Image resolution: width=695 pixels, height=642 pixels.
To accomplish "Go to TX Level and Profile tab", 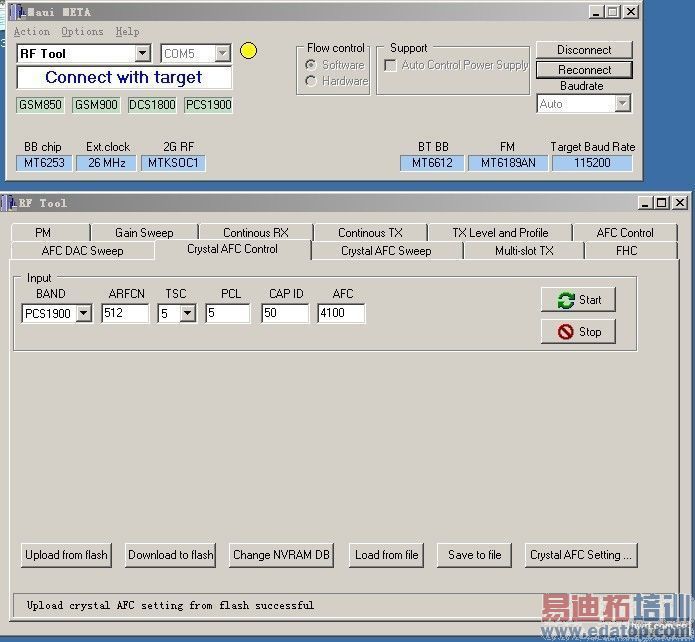I will (500, 233).
